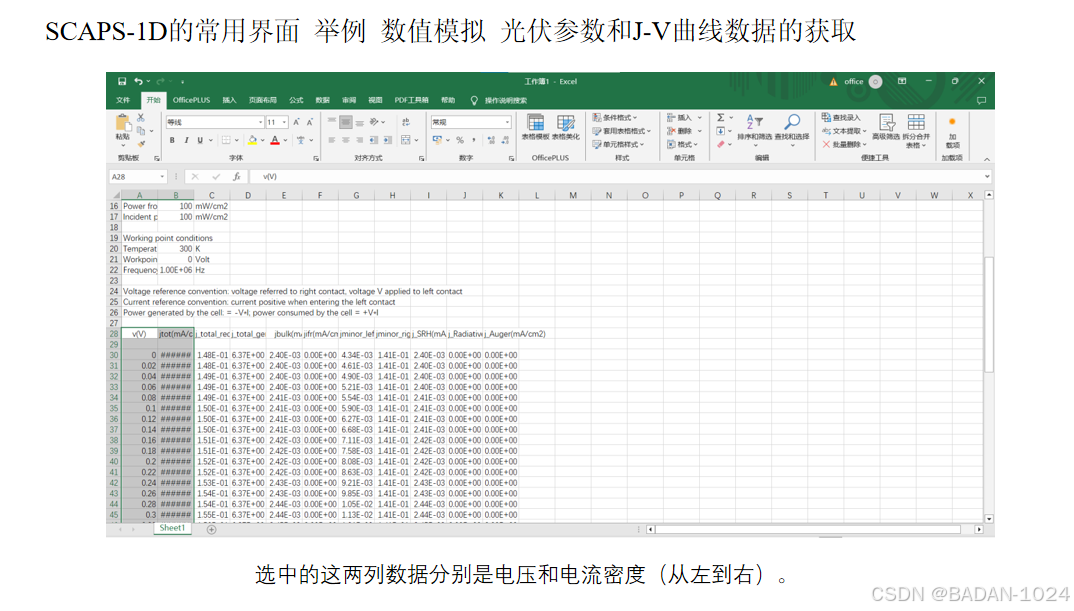1074x611 pixels.
Task: Toggle align text right
Action: [360, 140]
